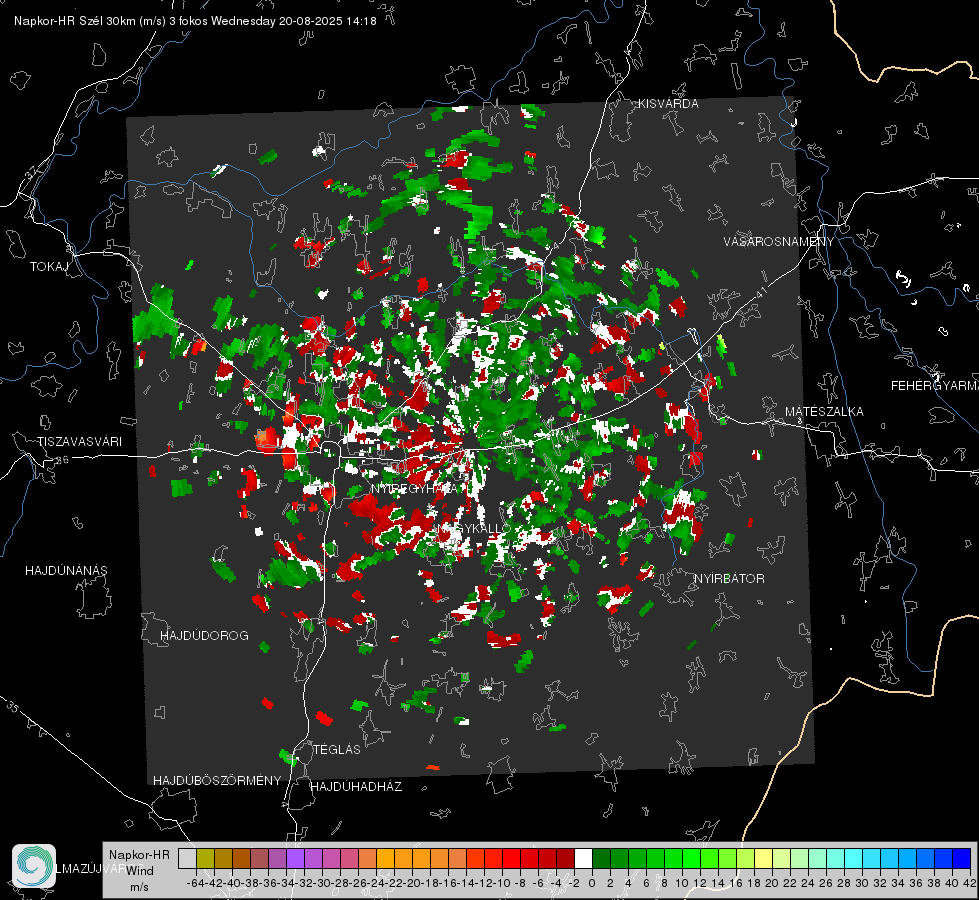Click road number 41 label
This screenshot has height=900, width=979.
pos(761,294)
